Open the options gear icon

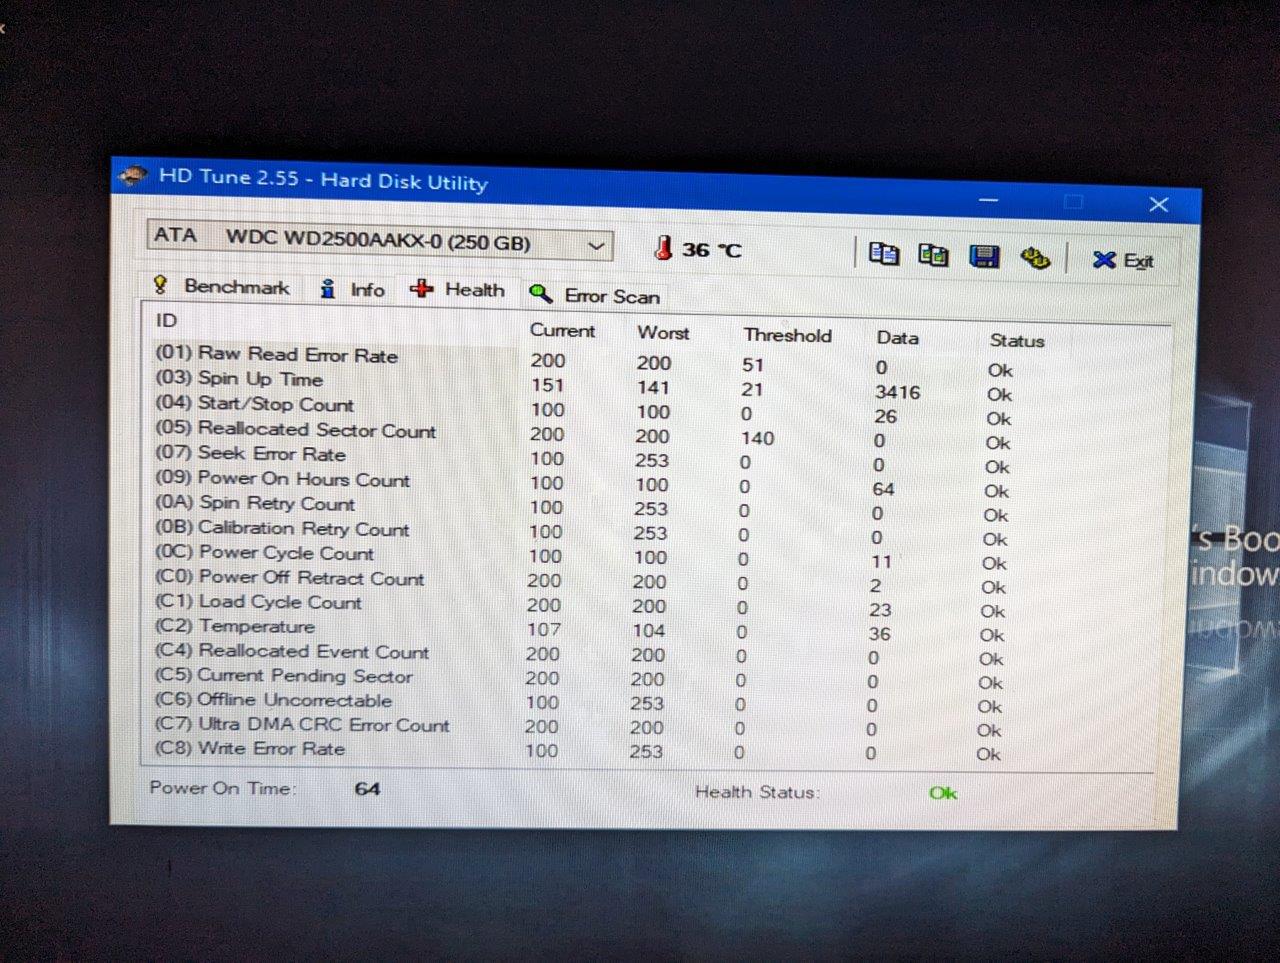click(1035, 258)
